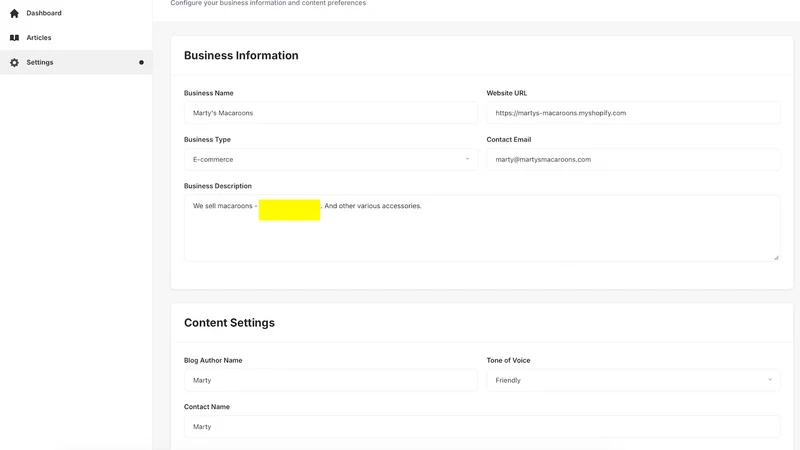Click the Tone of Voice label
This screenshot has width=800, height=450.
pyautogui.click(x=508, y=360)
